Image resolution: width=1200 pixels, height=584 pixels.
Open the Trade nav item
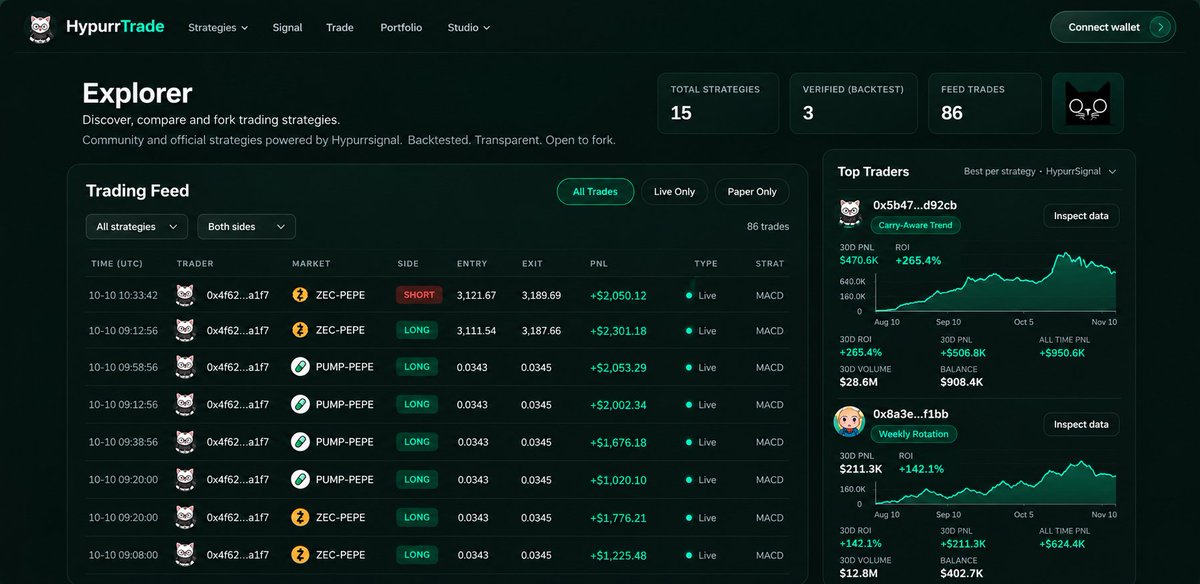[x=340, y=28]
